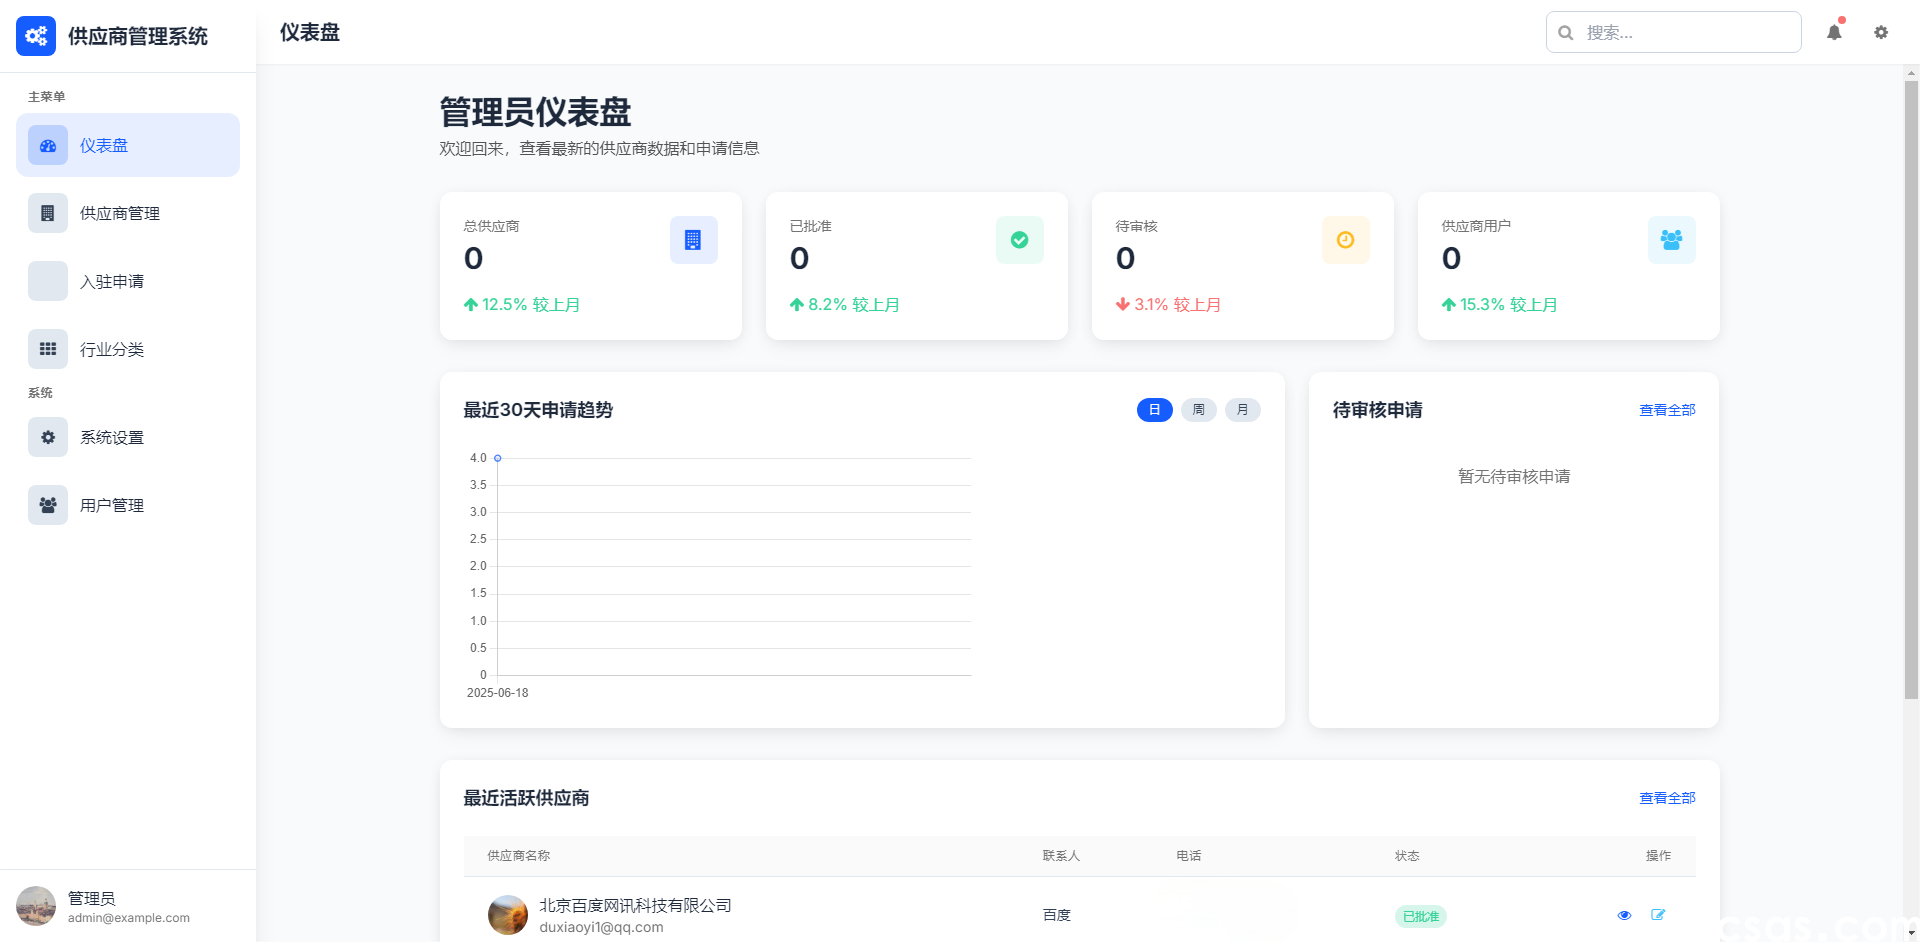The width and height of the screenshot is (1920, 942).
Task: Click the 操作 column header
Action: pos(1658,856)
